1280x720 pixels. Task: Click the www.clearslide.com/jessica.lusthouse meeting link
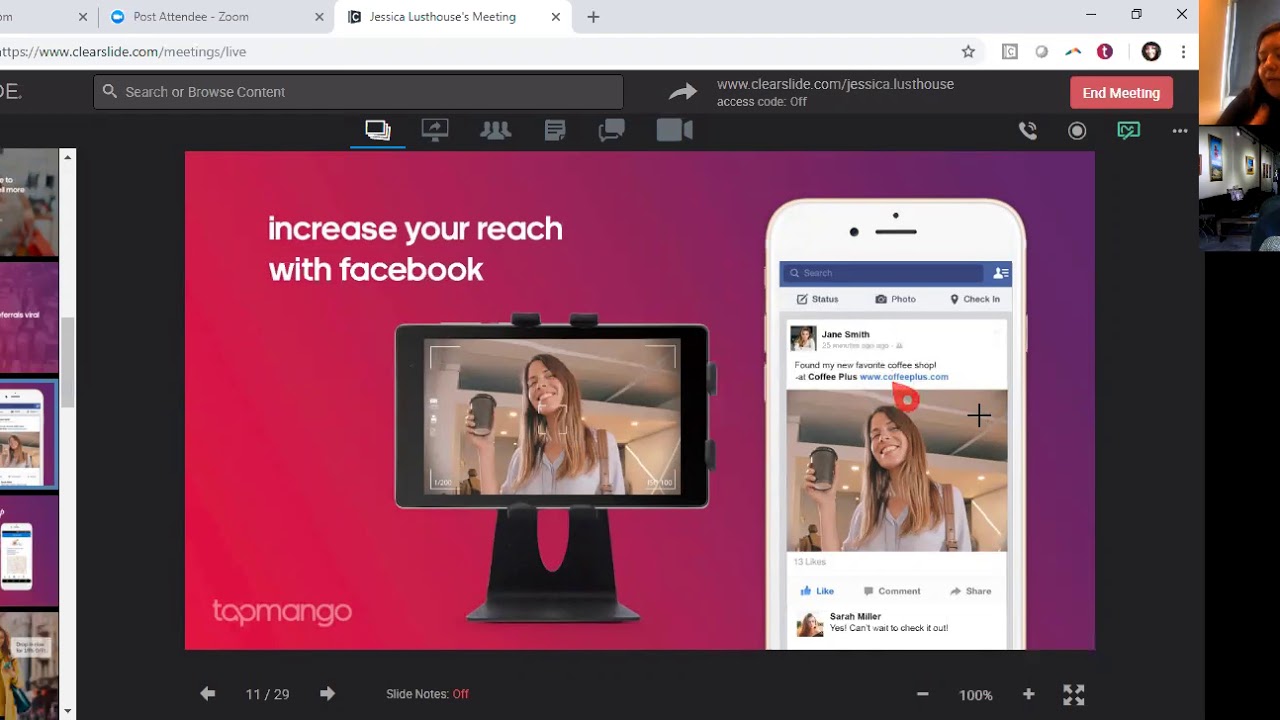[835, 84]
